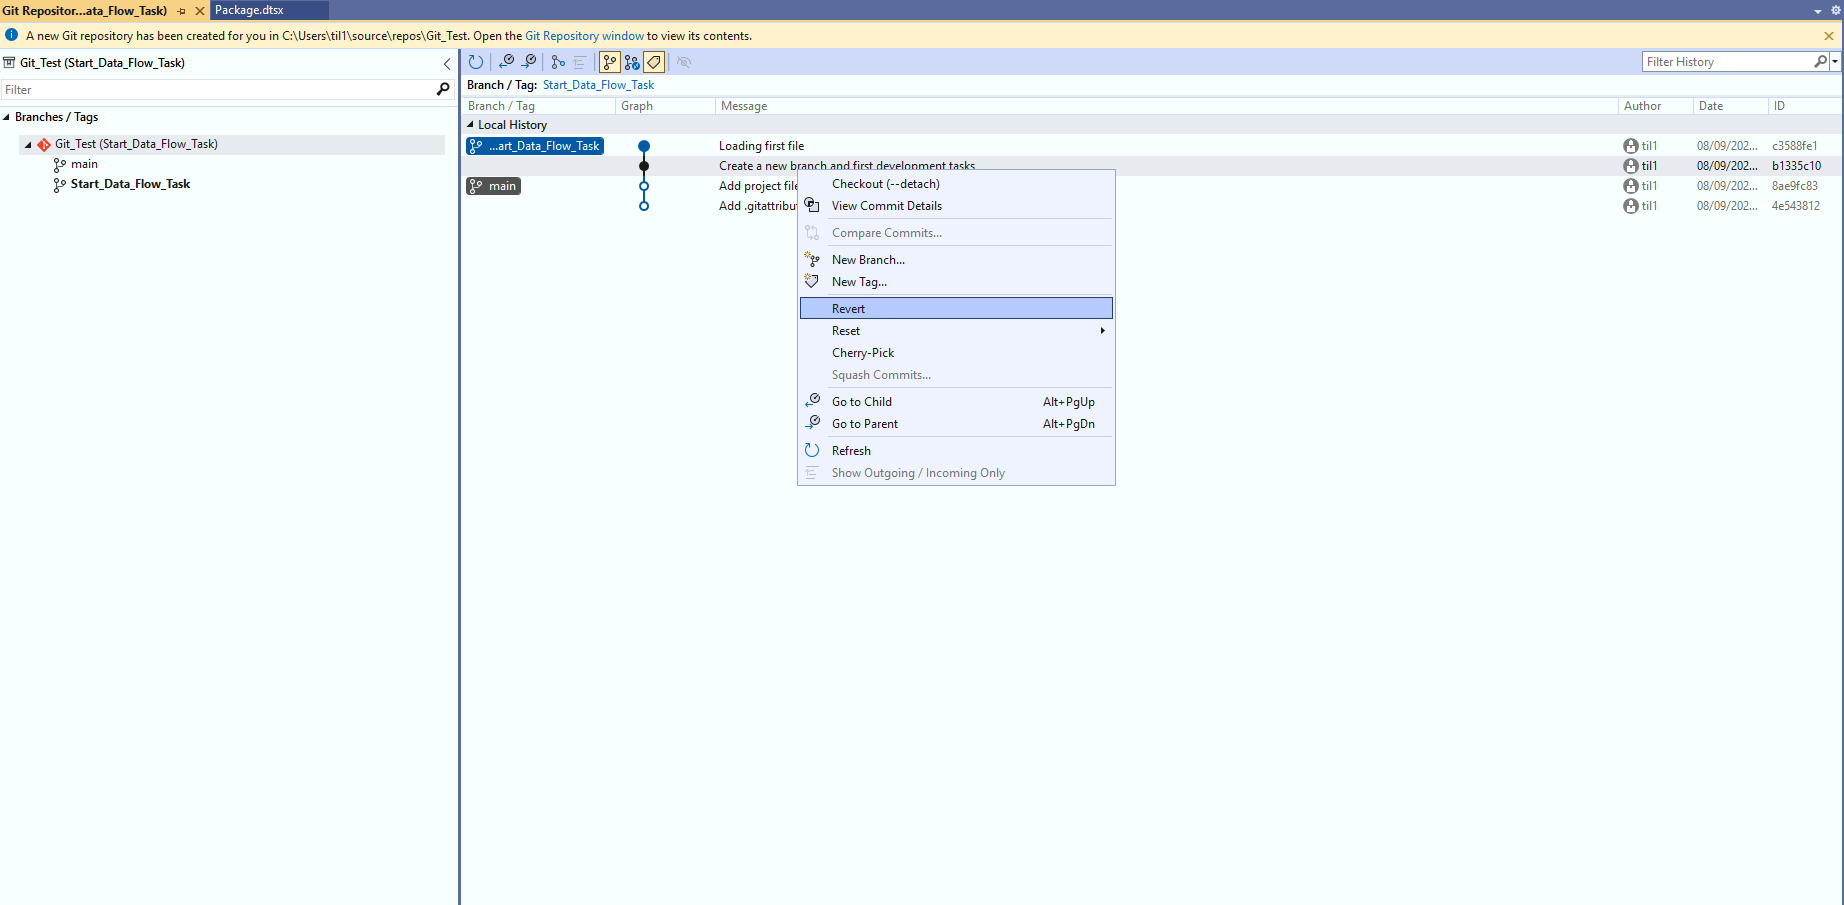This screenshot has height=905, width=1844.
Task: Toggle Show Remote Branches toolbar button
Action: (632, 62)
